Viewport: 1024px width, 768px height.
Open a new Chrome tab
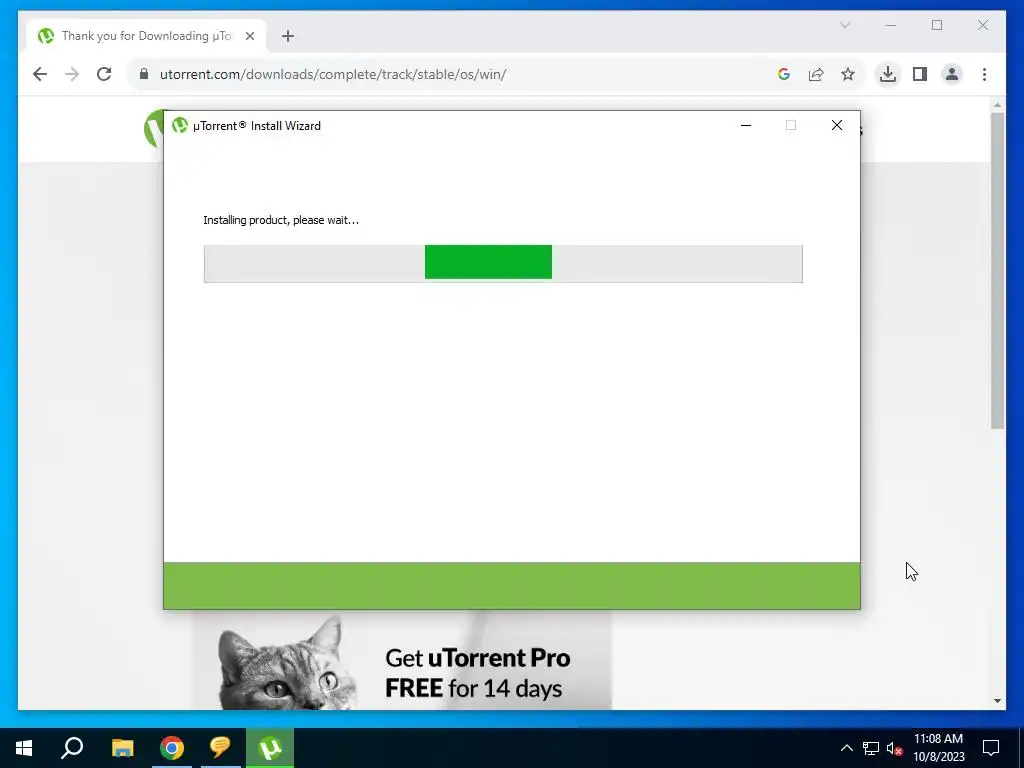pyautogui.click(x=287, y=36)
